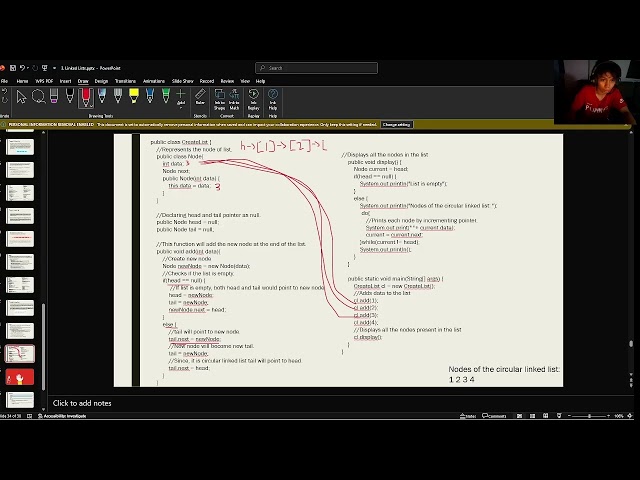
Task: Choose the galaxy-colored pen
Action: (x=102, y=96)
